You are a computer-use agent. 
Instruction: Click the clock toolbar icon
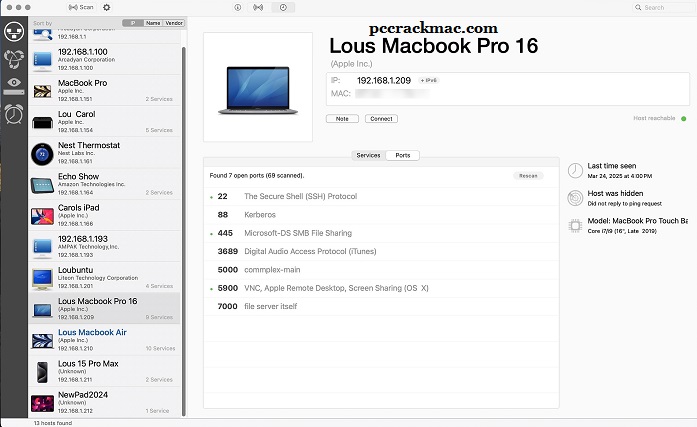pyautogui.click(x=283, y=8)
